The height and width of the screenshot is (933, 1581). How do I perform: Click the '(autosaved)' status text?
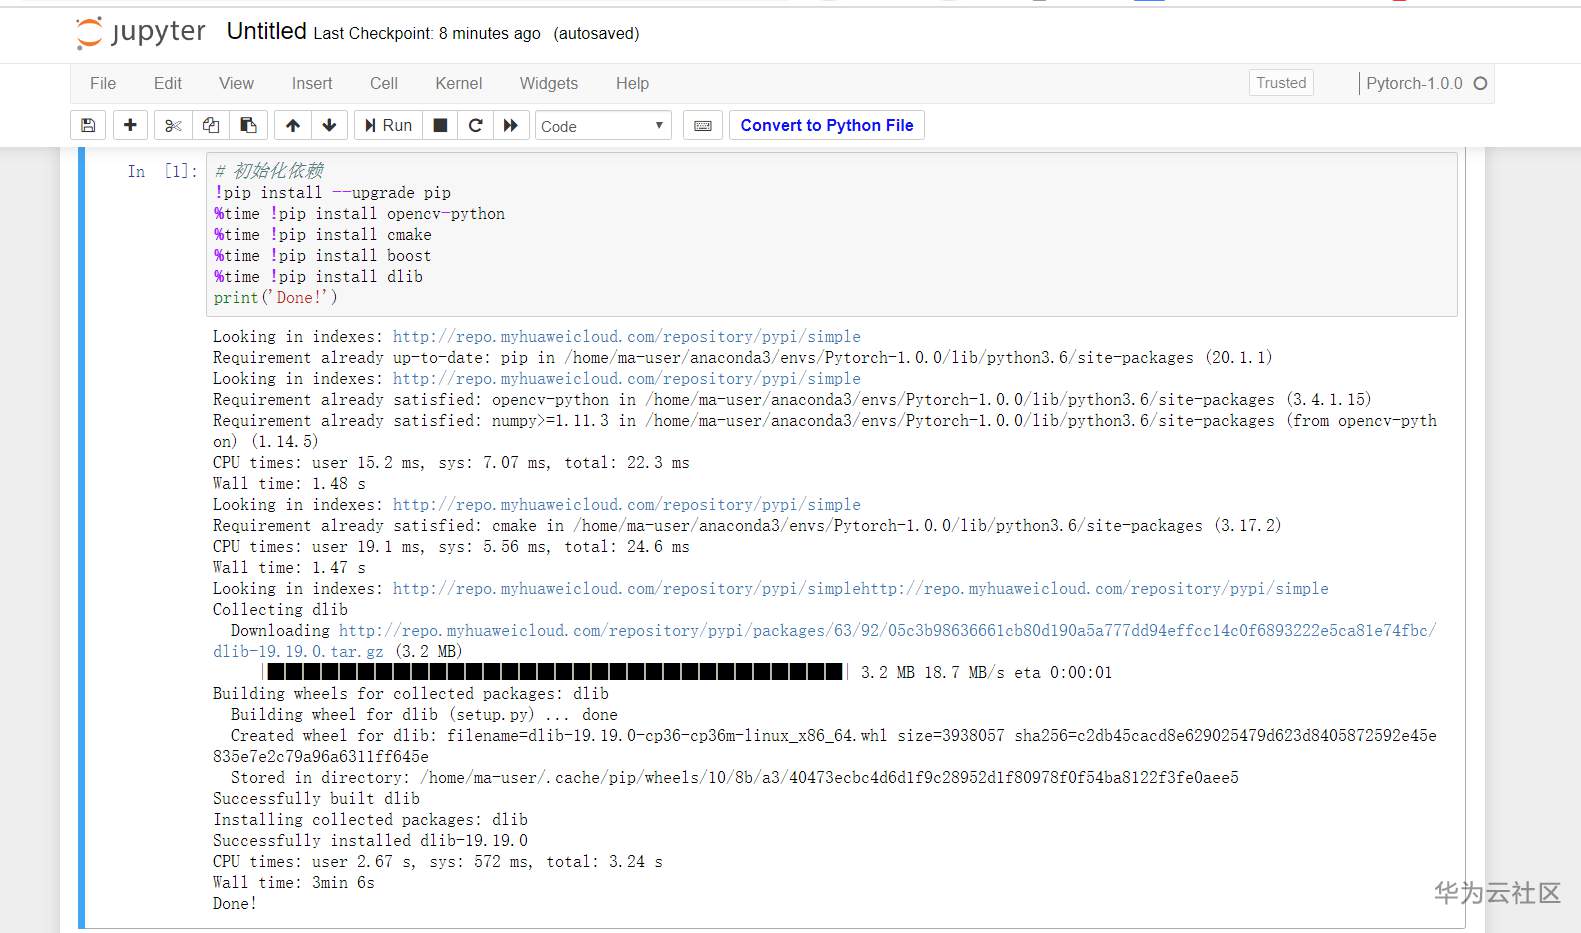[597, 34]
